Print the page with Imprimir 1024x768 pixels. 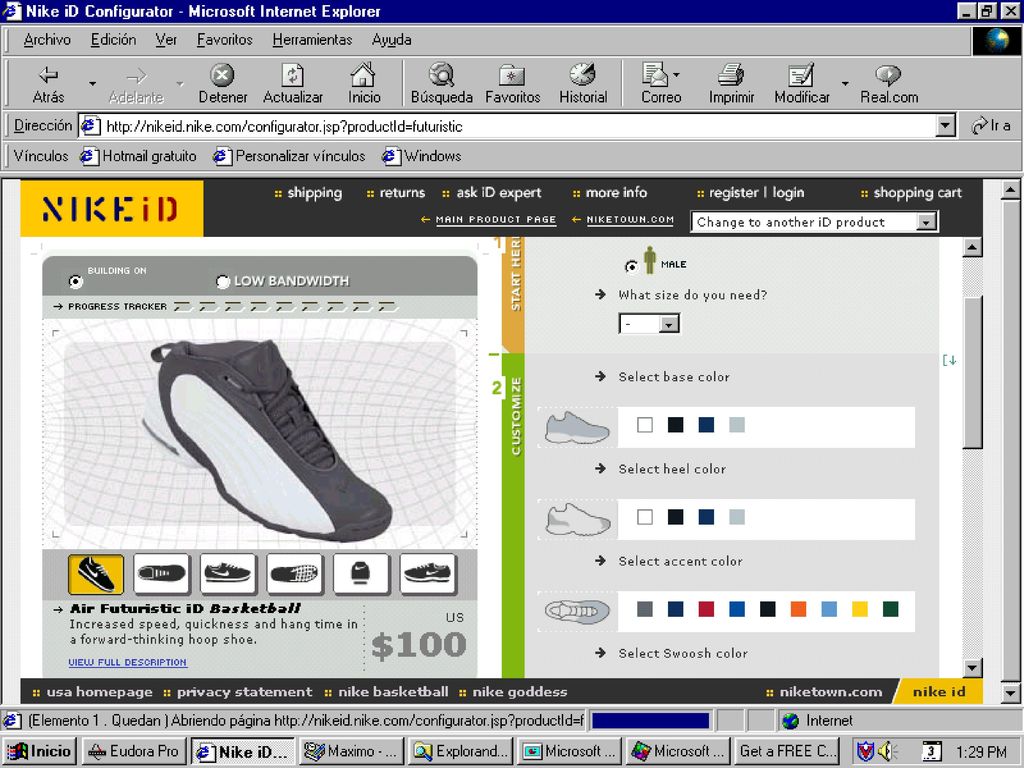coord(731,84)
